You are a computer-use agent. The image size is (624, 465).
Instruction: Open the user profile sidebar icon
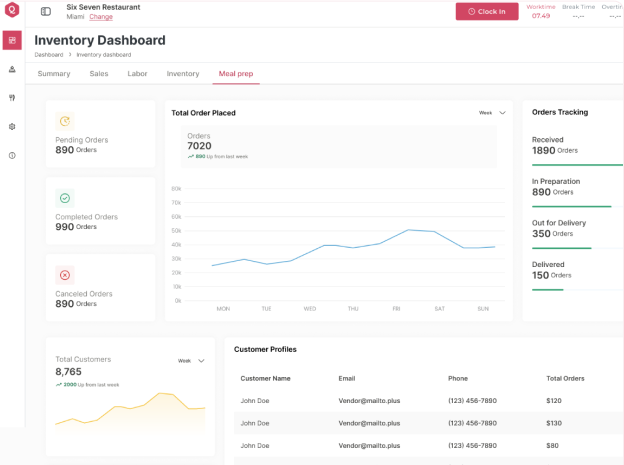click(12, 69)
